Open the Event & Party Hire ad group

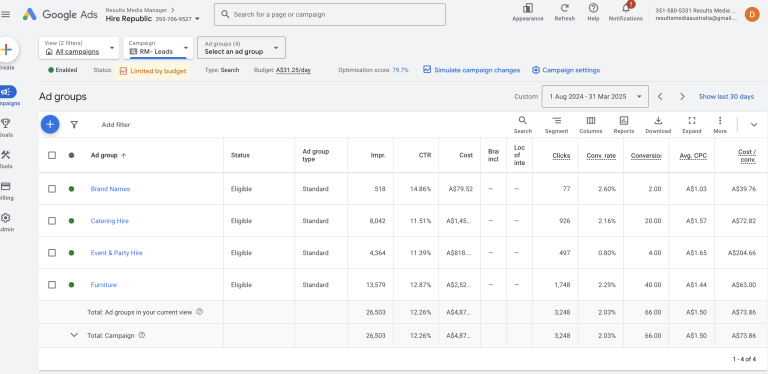(x=117, y=253)
